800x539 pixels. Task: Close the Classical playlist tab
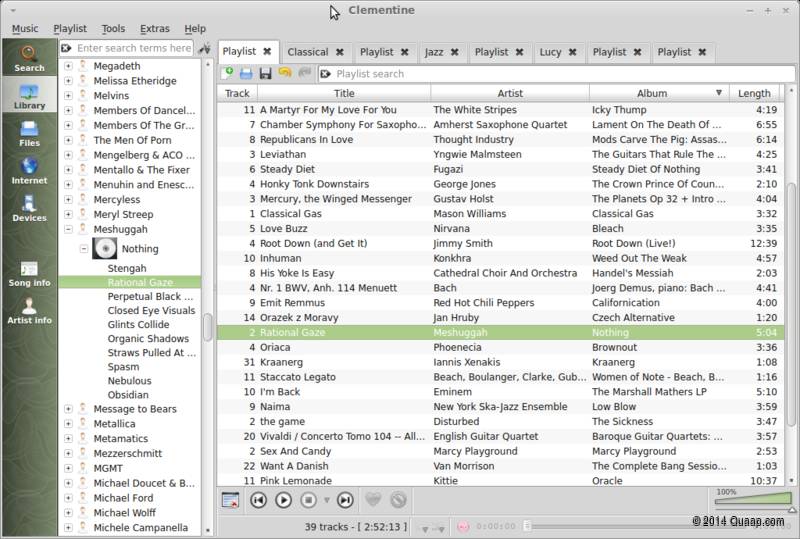(x=340, y=52)
